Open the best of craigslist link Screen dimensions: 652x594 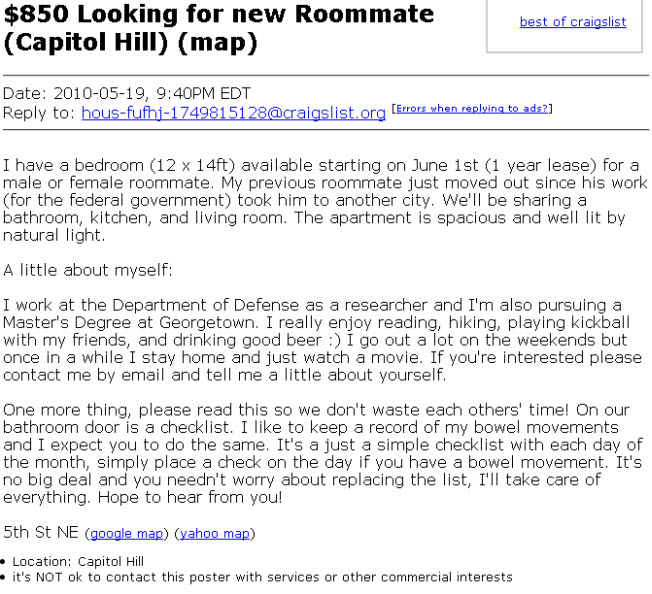[x=573, y=22]
